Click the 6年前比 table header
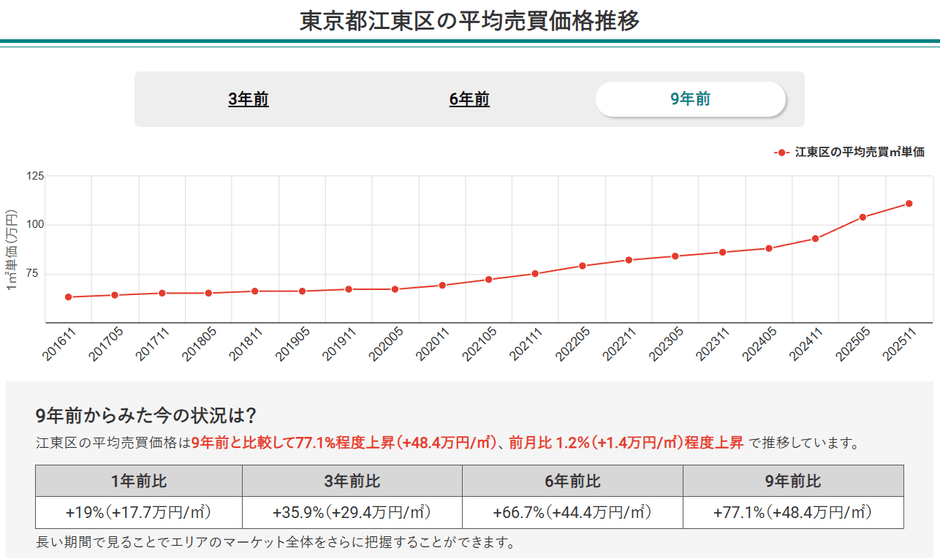Image resolution: width=940 pixels, height=558 pixels. click(x=573, y=481)
